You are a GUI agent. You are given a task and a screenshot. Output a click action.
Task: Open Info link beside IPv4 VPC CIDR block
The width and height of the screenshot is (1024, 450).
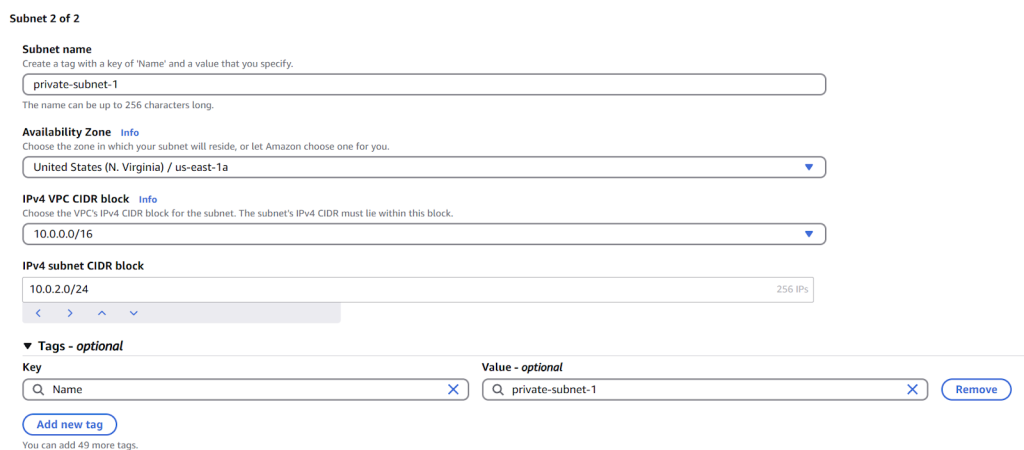pos(148,199)
